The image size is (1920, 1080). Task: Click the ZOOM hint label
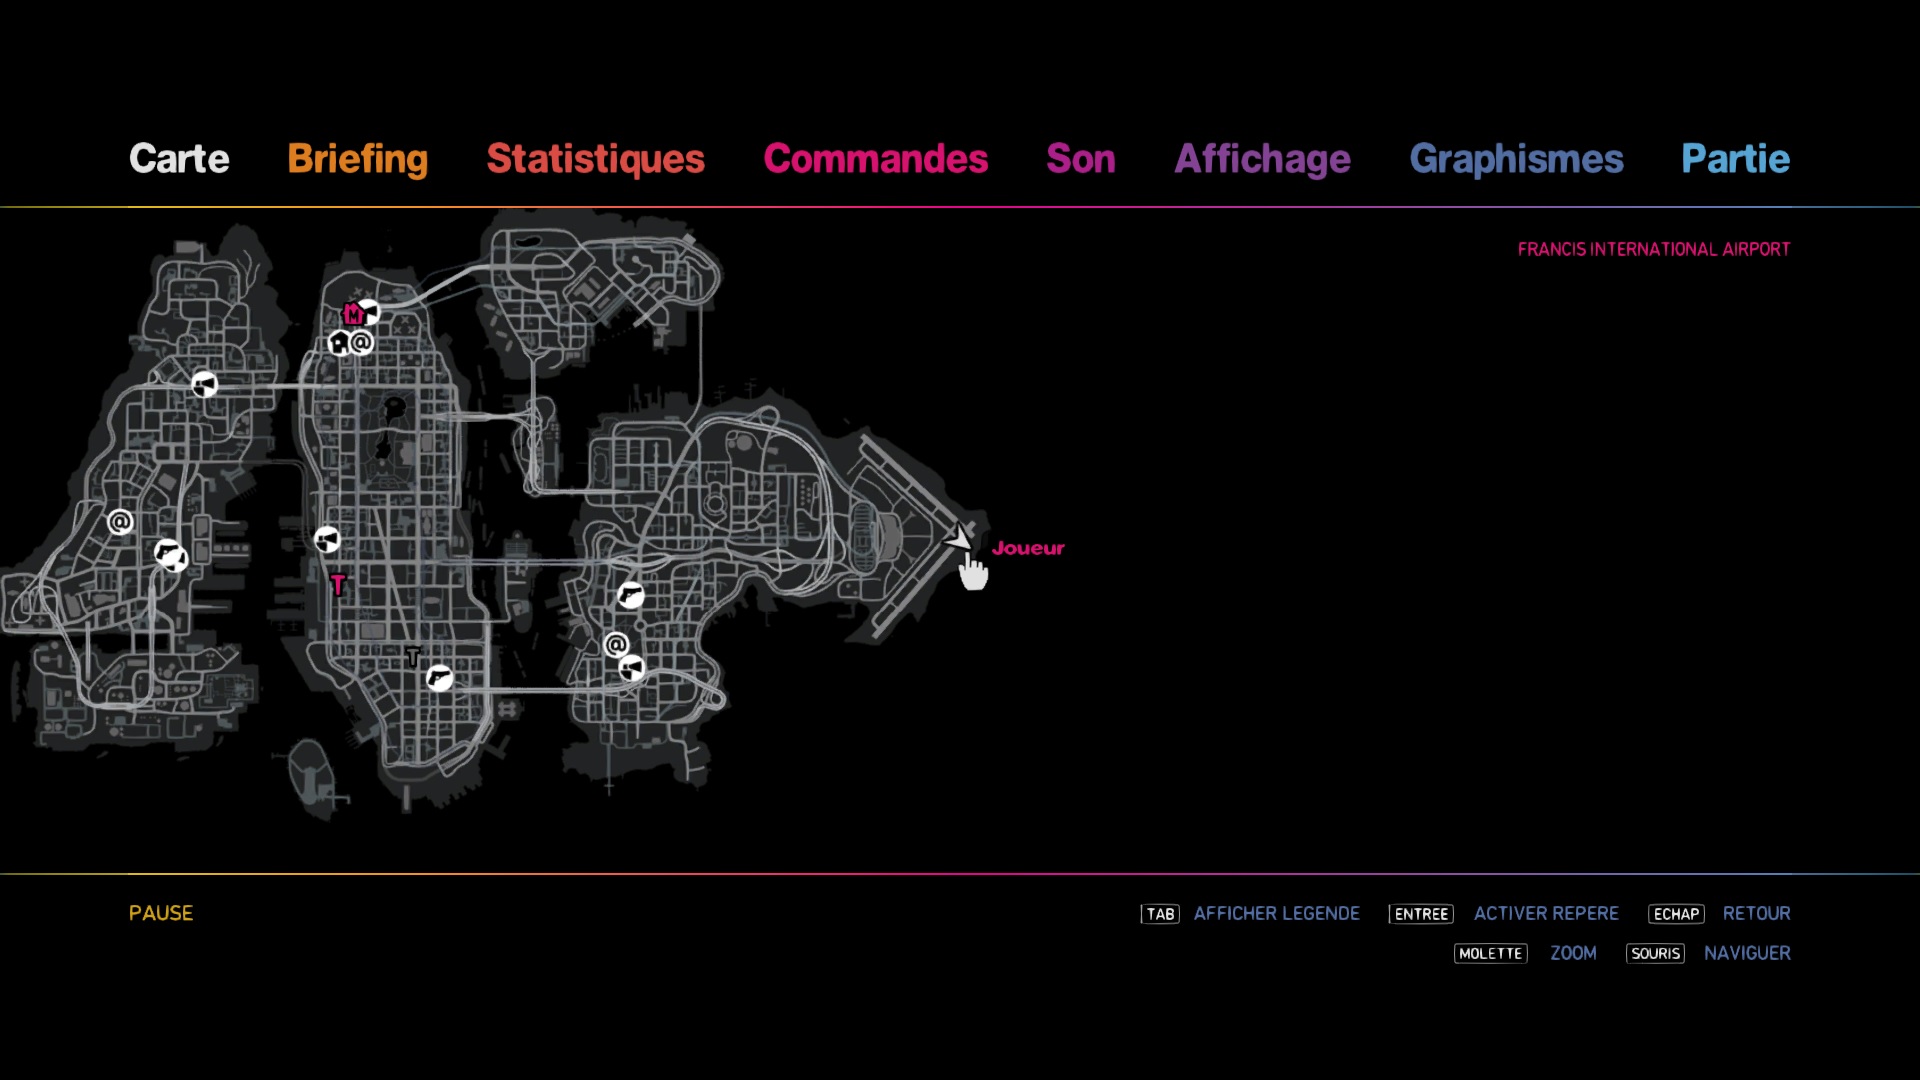1573,954
